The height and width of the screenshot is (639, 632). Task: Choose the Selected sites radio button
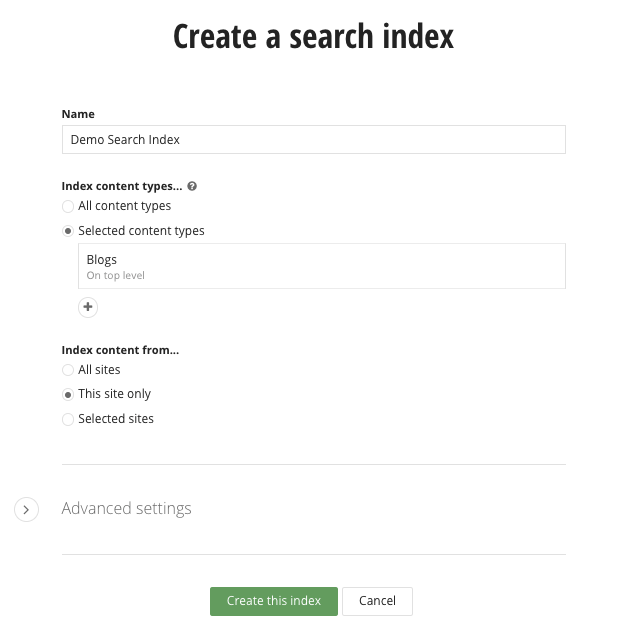pos(68,419)
